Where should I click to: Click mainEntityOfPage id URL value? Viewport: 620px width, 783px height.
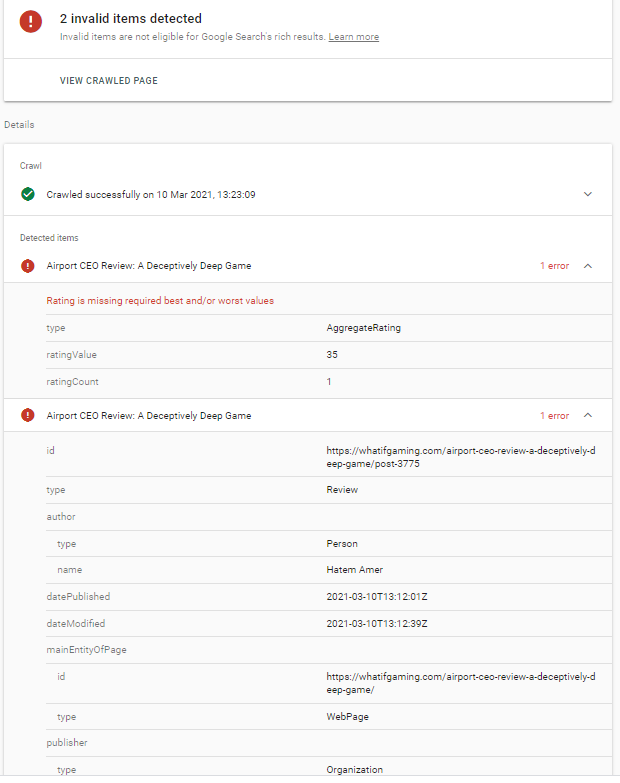click(x=461, y=683)
